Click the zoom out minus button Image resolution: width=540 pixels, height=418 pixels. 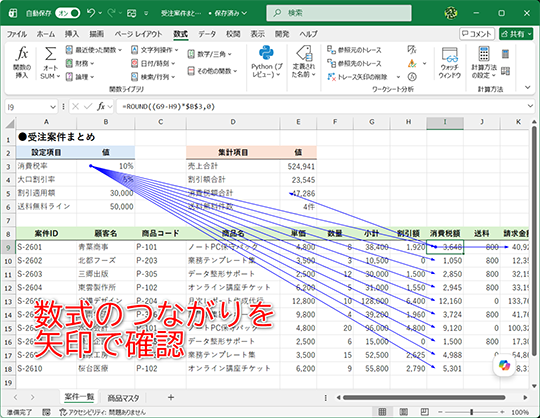(x=440, y=412)
